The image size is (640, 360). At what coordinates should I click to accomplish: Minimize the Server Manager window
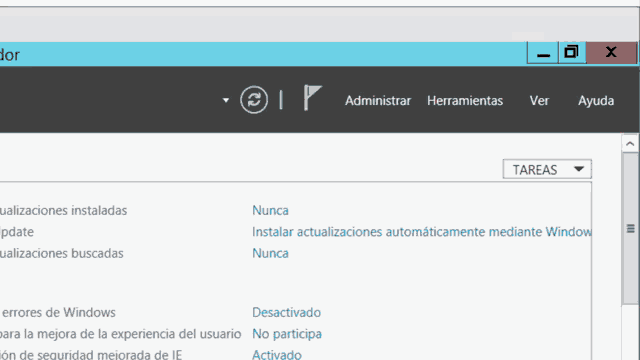(543, 53)
